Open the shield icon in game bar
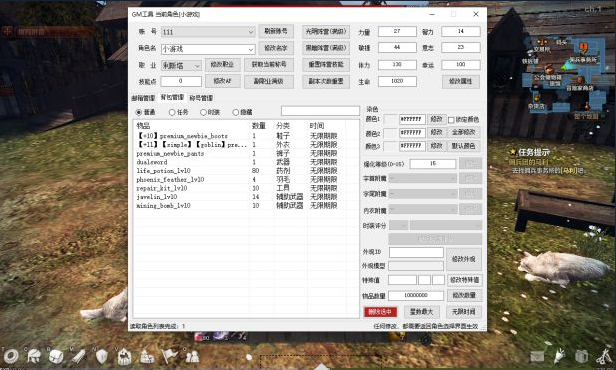Image resolution: width=616 pixels, height=370 pixels. 102,357
